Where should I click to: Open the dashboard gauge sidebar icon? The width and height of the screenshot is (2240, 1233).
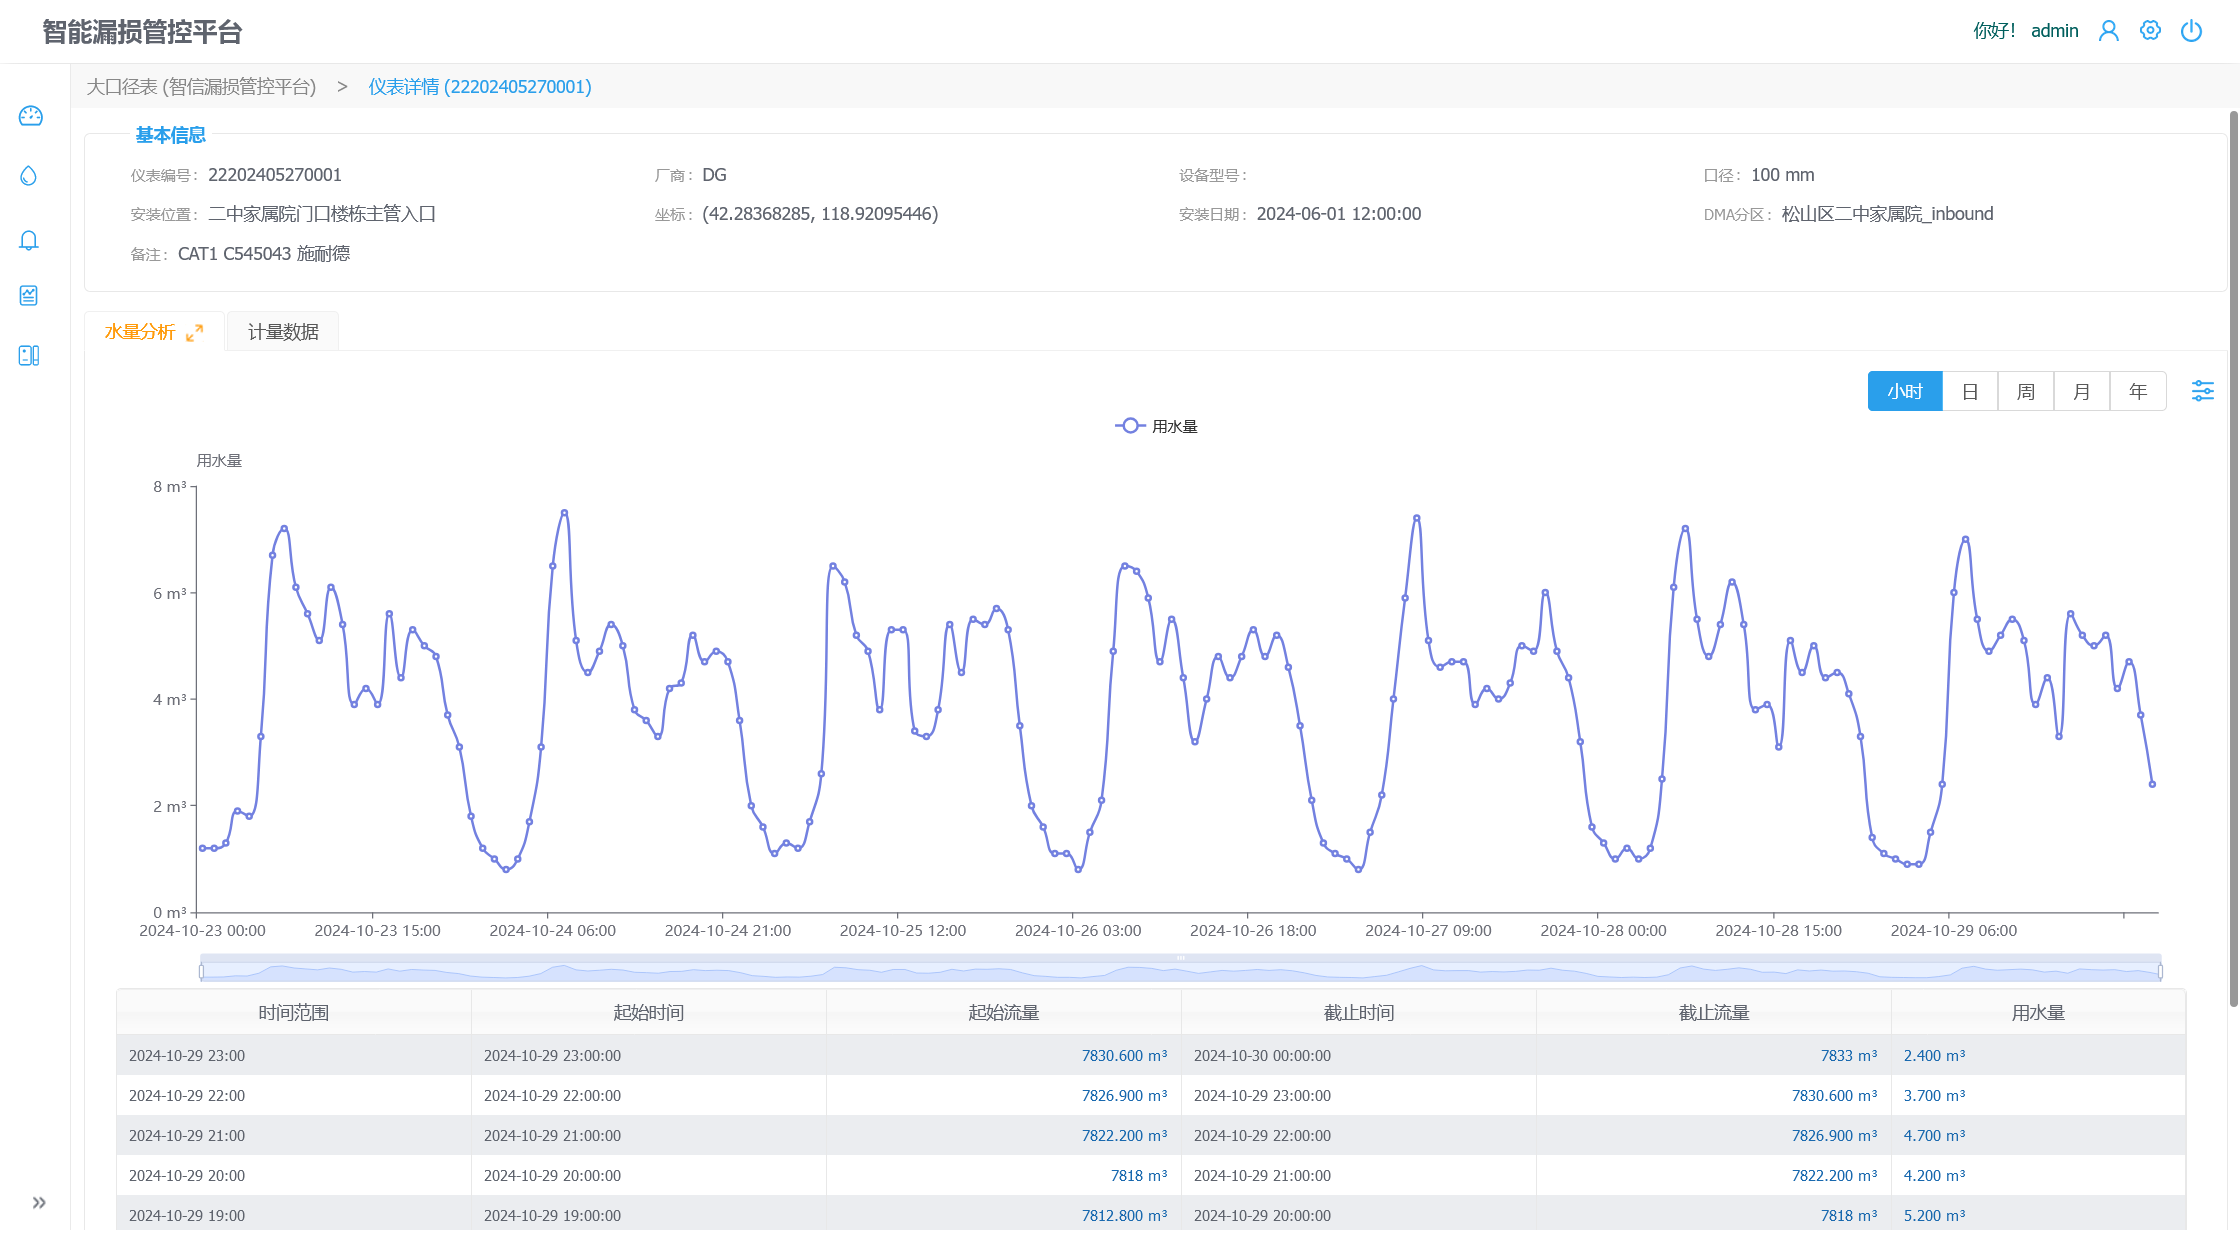[30, 116]
